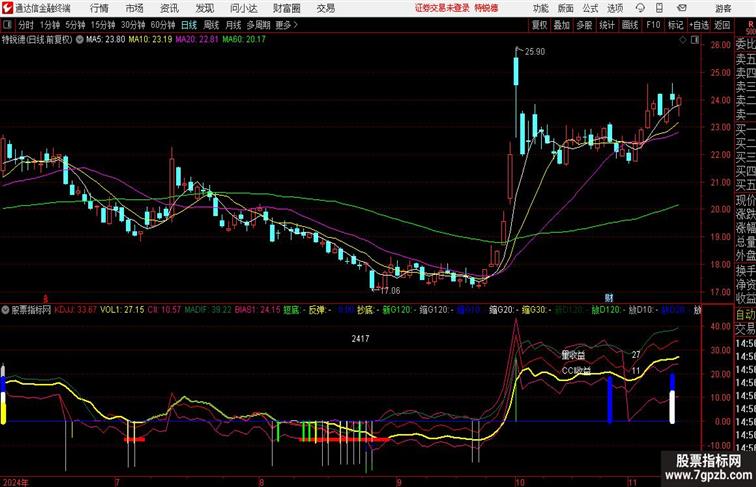This screenshot has width=756, height=487.
Task: Click the MA60: 20.17 label
Action: [244, 40]
